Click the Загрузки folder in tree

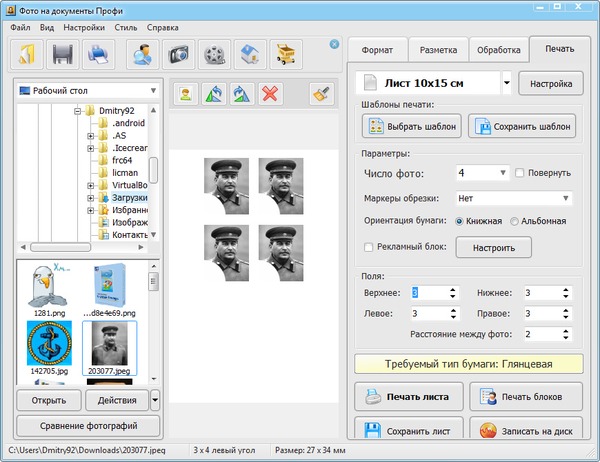(x=130, y=198)
